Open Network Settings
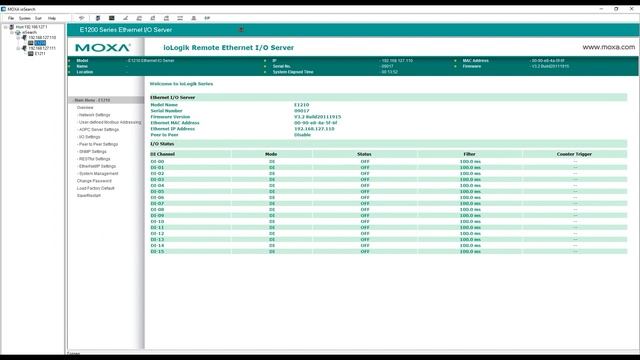 click(x=94, y=115)
